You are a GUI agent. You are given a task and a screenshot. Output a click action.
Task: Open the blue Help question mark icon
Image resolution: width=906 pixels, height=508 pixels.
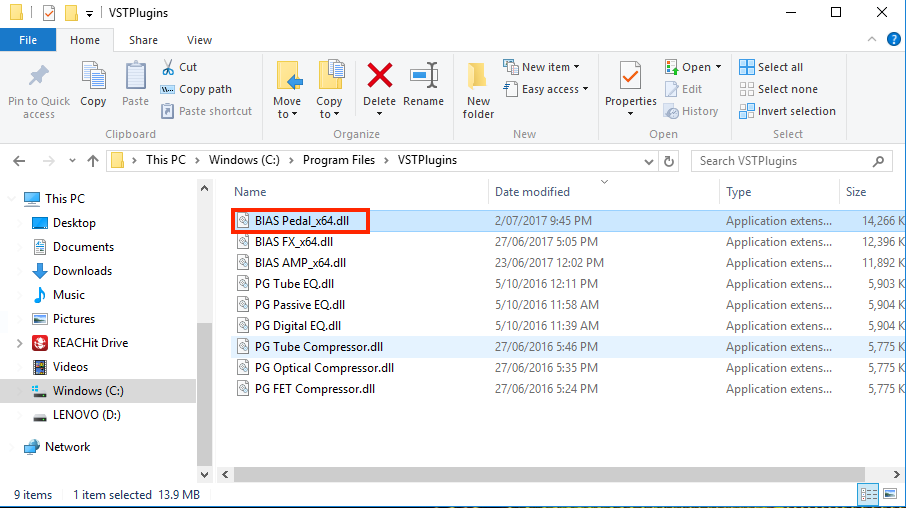[x=893, y=39]
